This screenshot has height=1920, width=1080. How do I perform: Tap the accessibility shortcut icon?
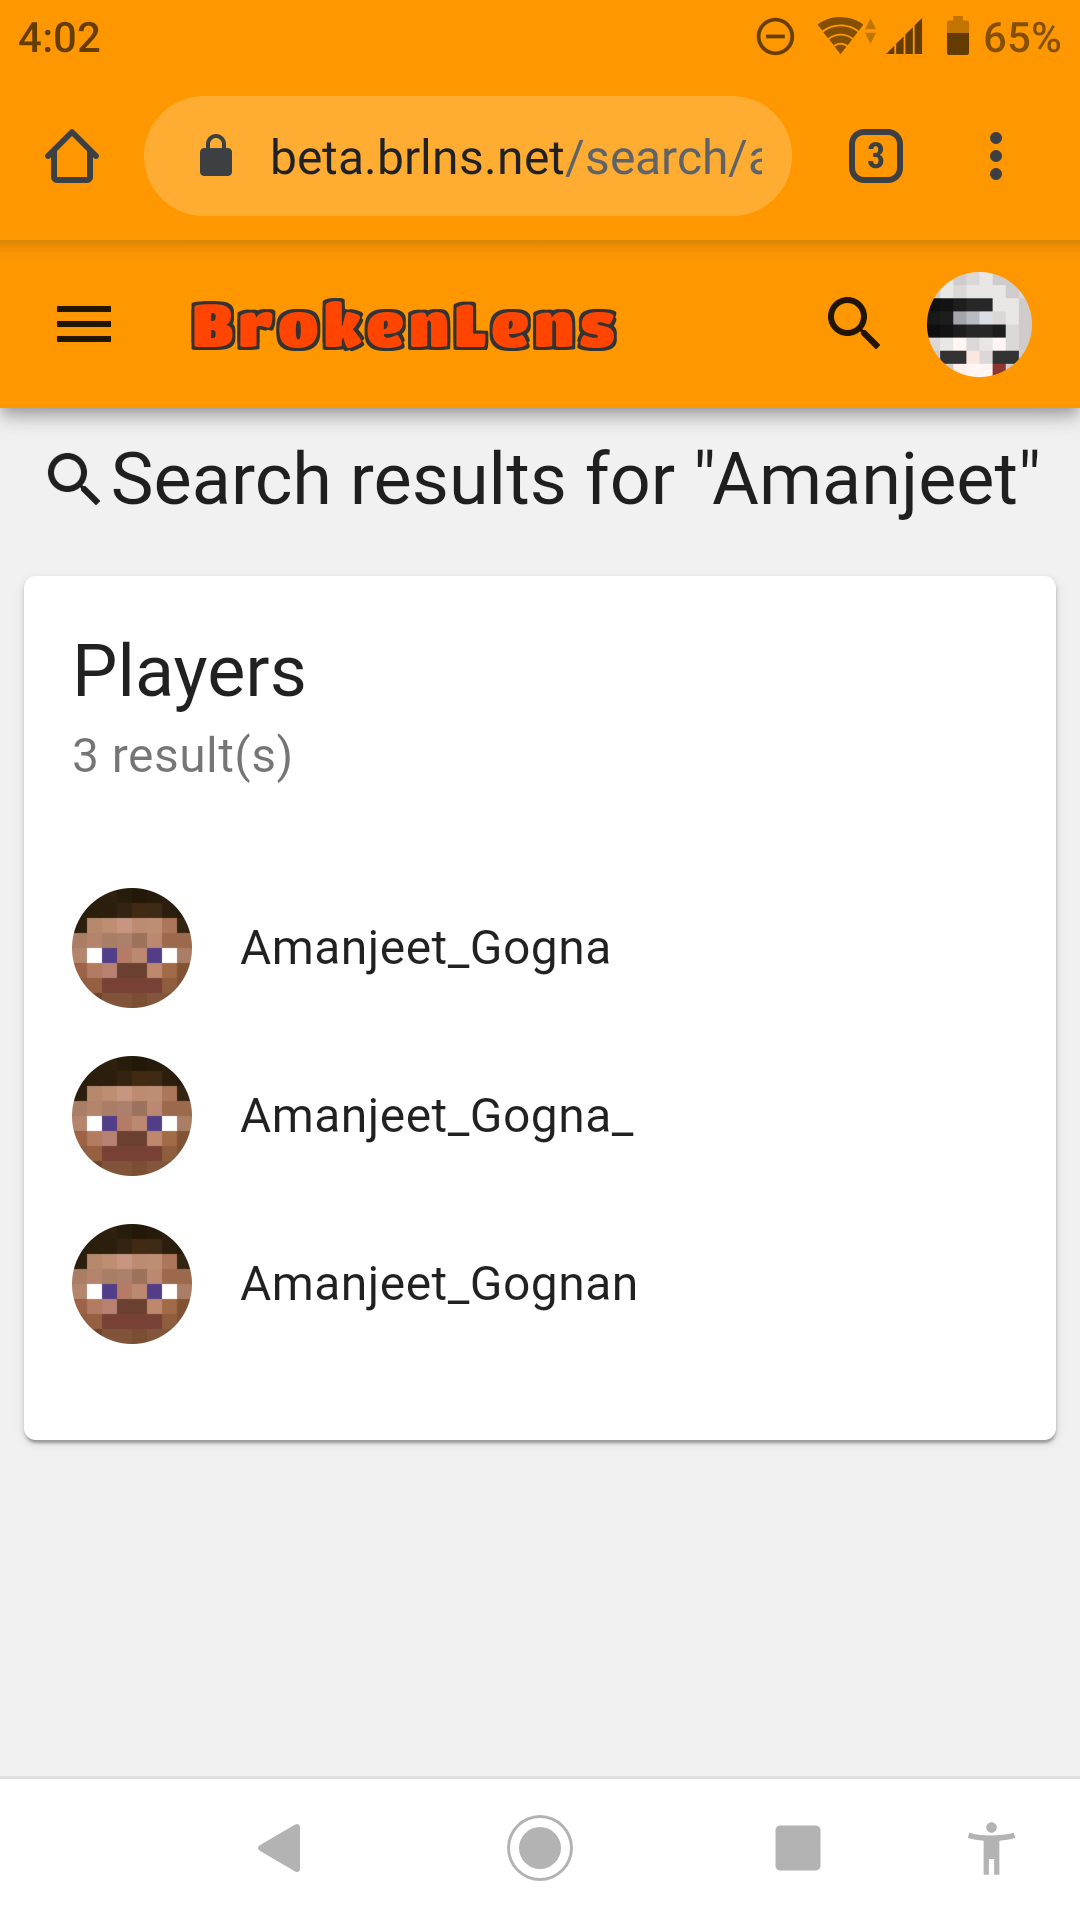[991, 1848]
